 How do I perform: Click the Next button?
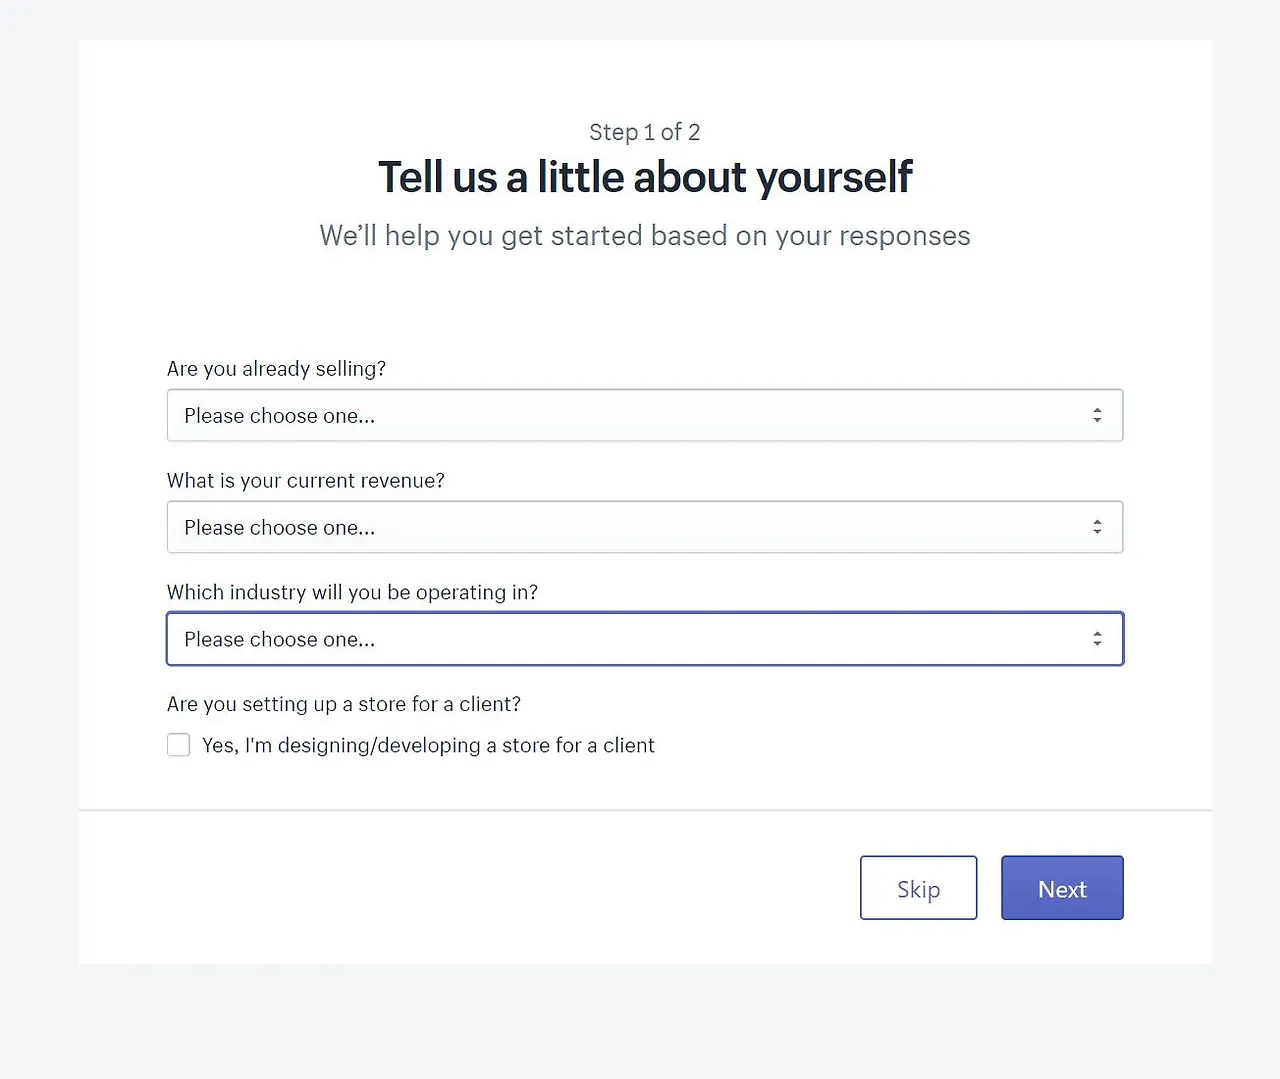pyautogui.click(x=1062, y=888)
